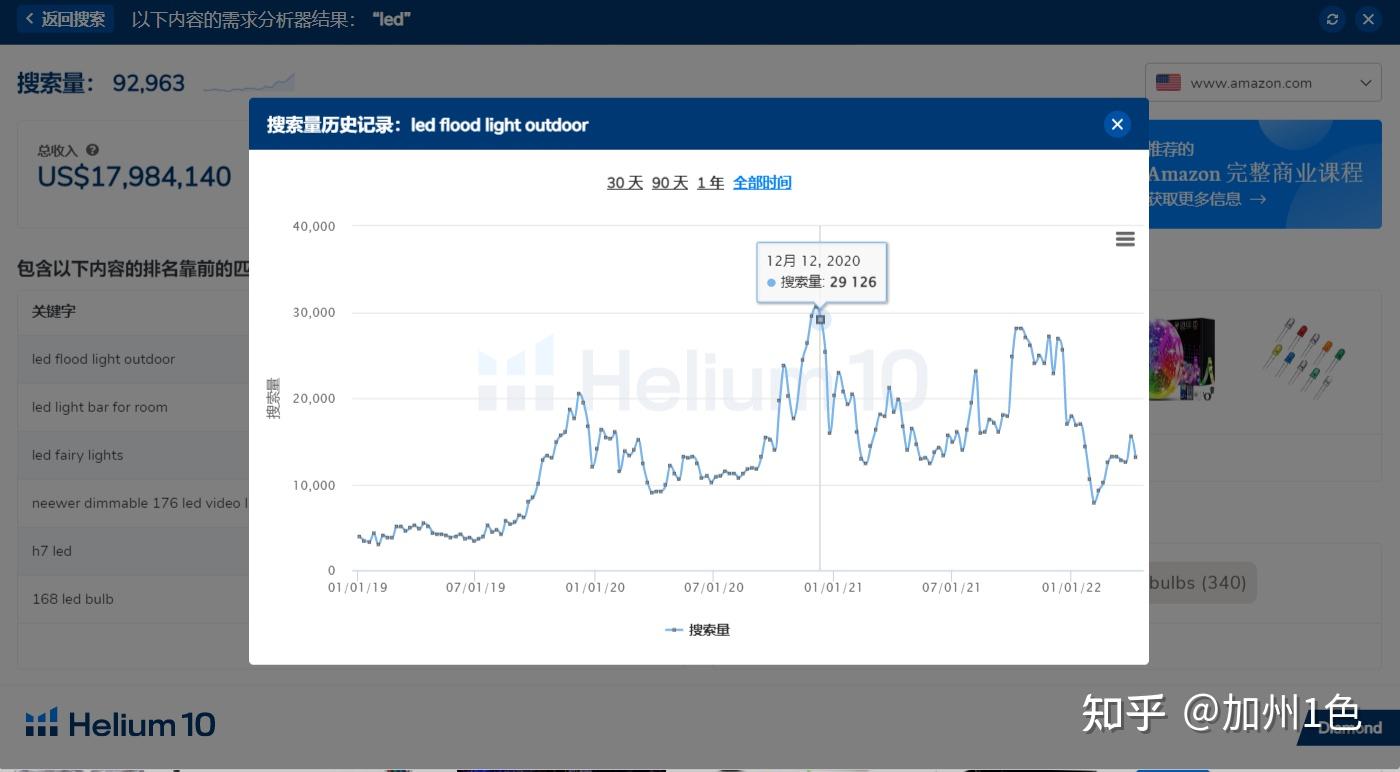The height and width of the screenshot is (772, 1400).
Task: Click the Helium 10 logo at bottom
Action: coord(120,723)
